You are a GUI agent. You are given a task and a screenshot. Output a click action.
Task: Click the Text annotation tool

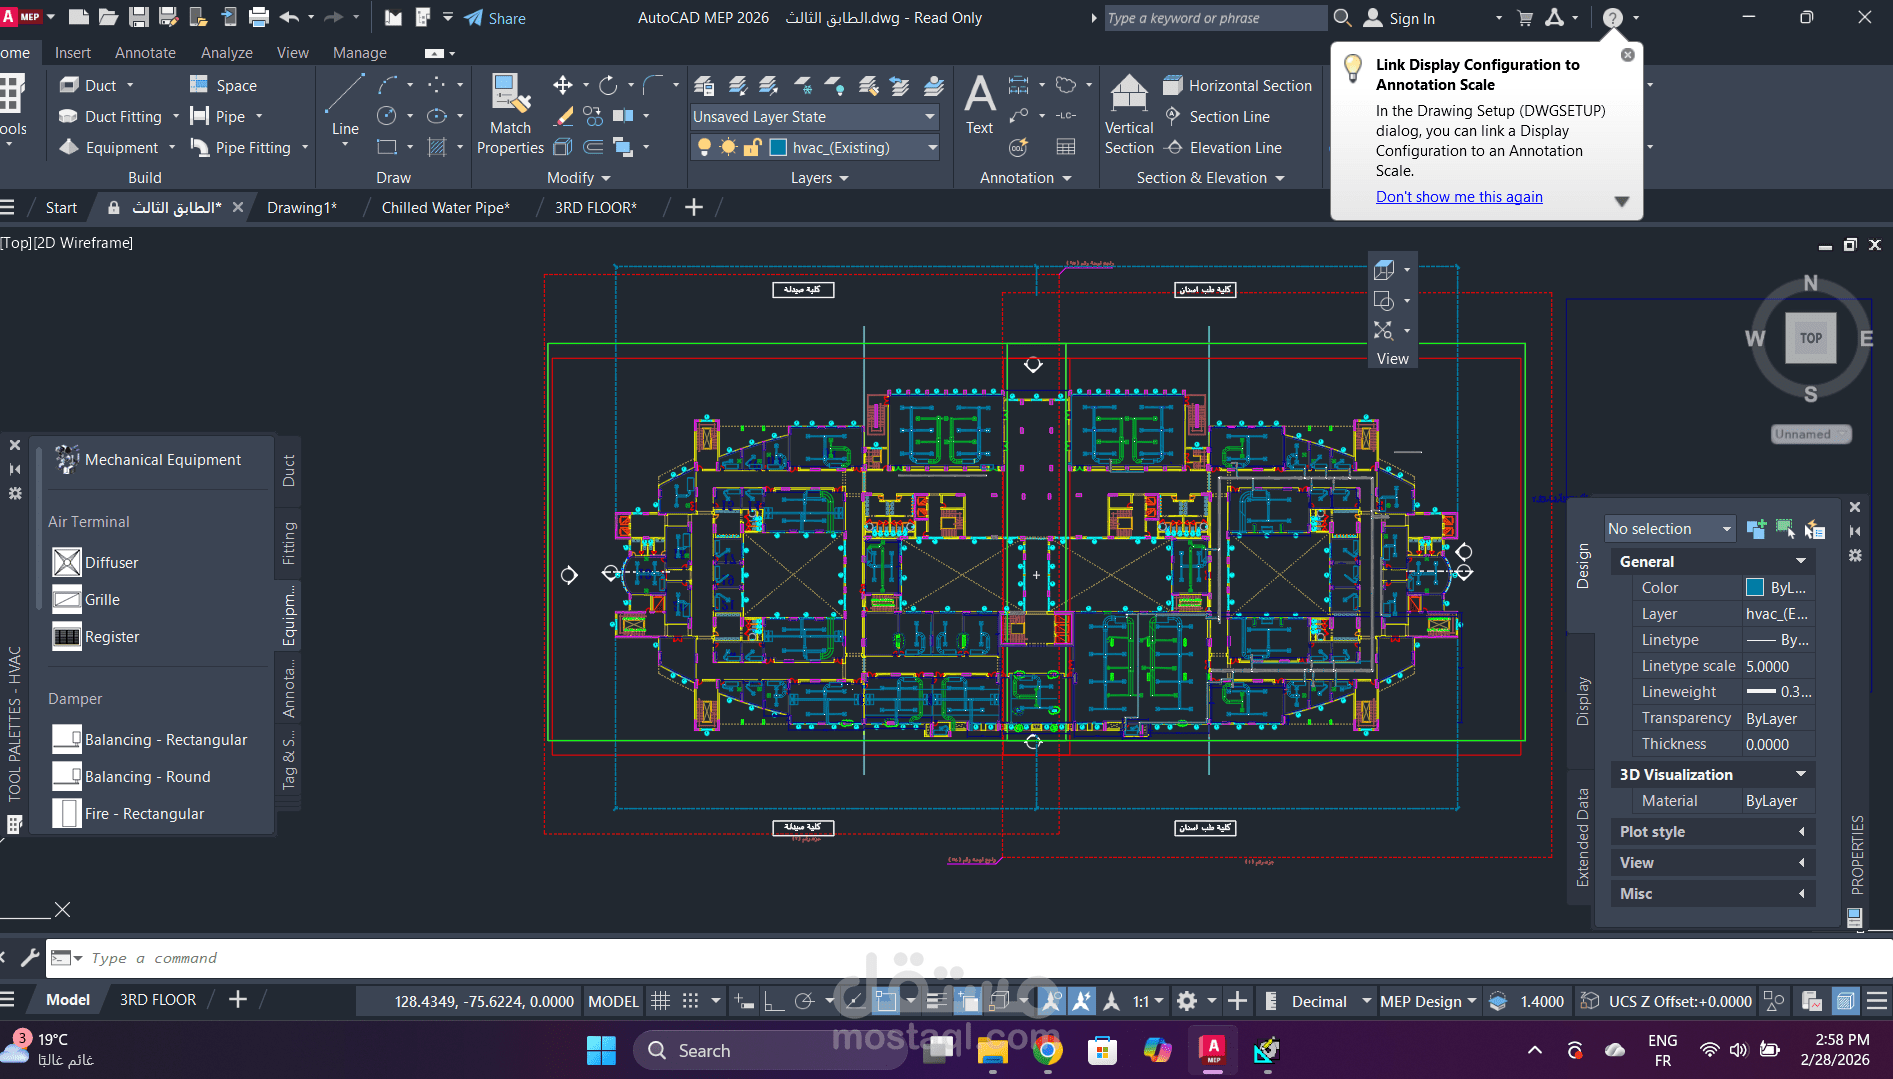click(980, 105)
